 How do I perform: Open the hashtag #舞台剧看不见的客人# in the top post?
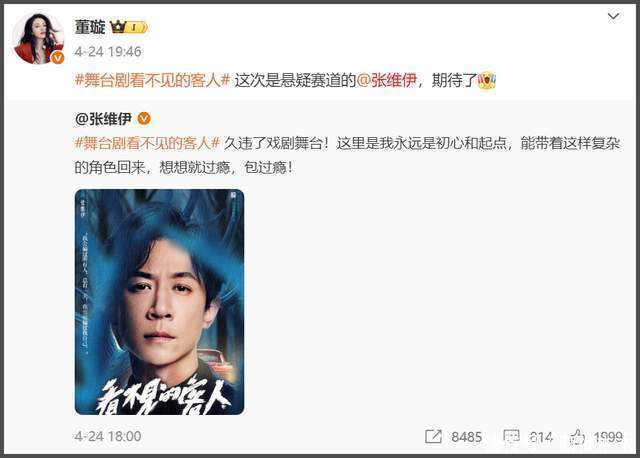153,80
